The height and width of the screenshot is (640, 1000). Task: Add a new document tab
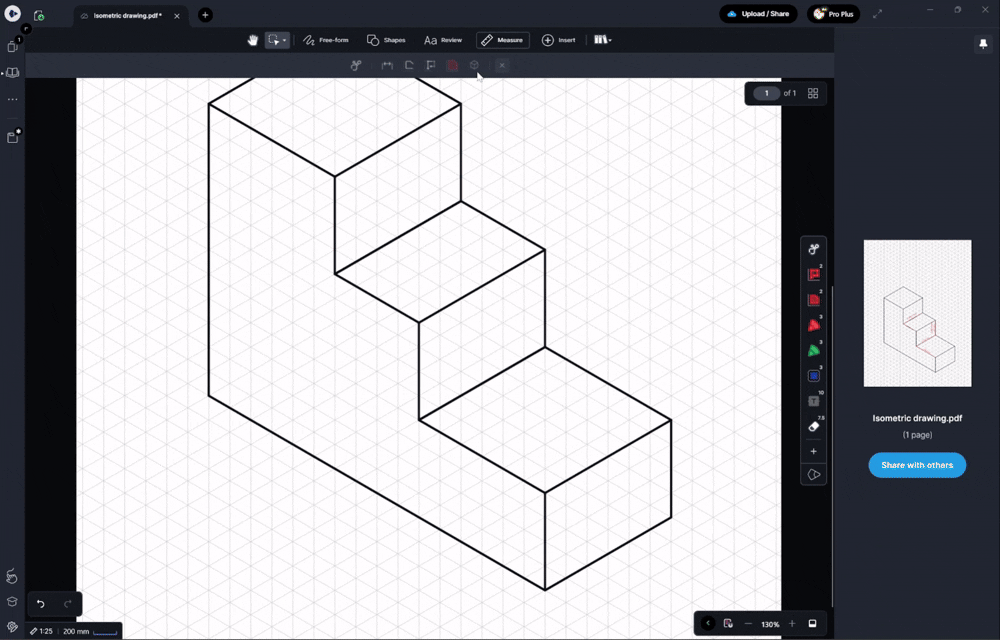[205, 15]
